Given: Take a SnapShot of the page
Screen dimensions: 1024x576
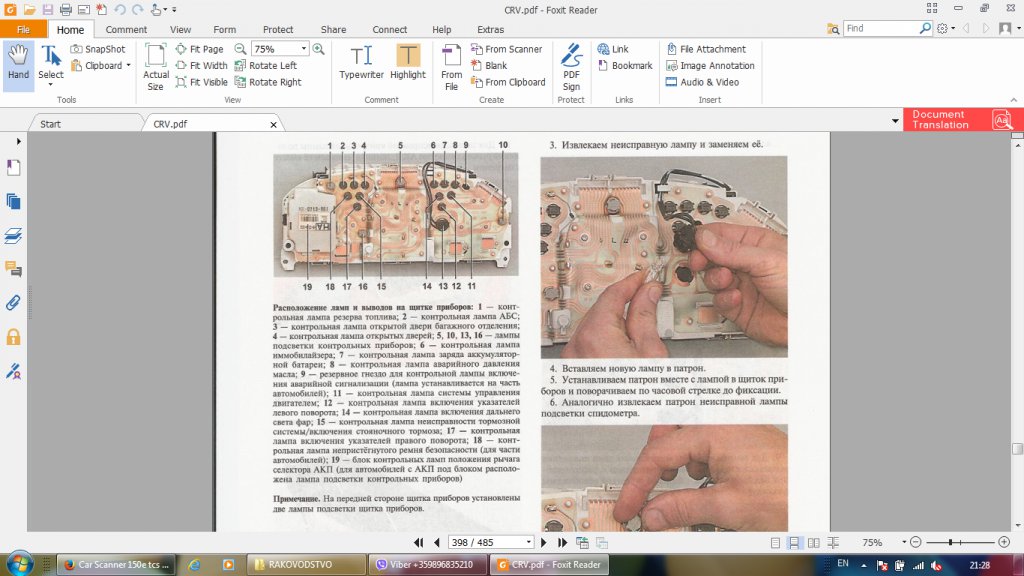Looking at the screenshot, I should pos(97,49).
